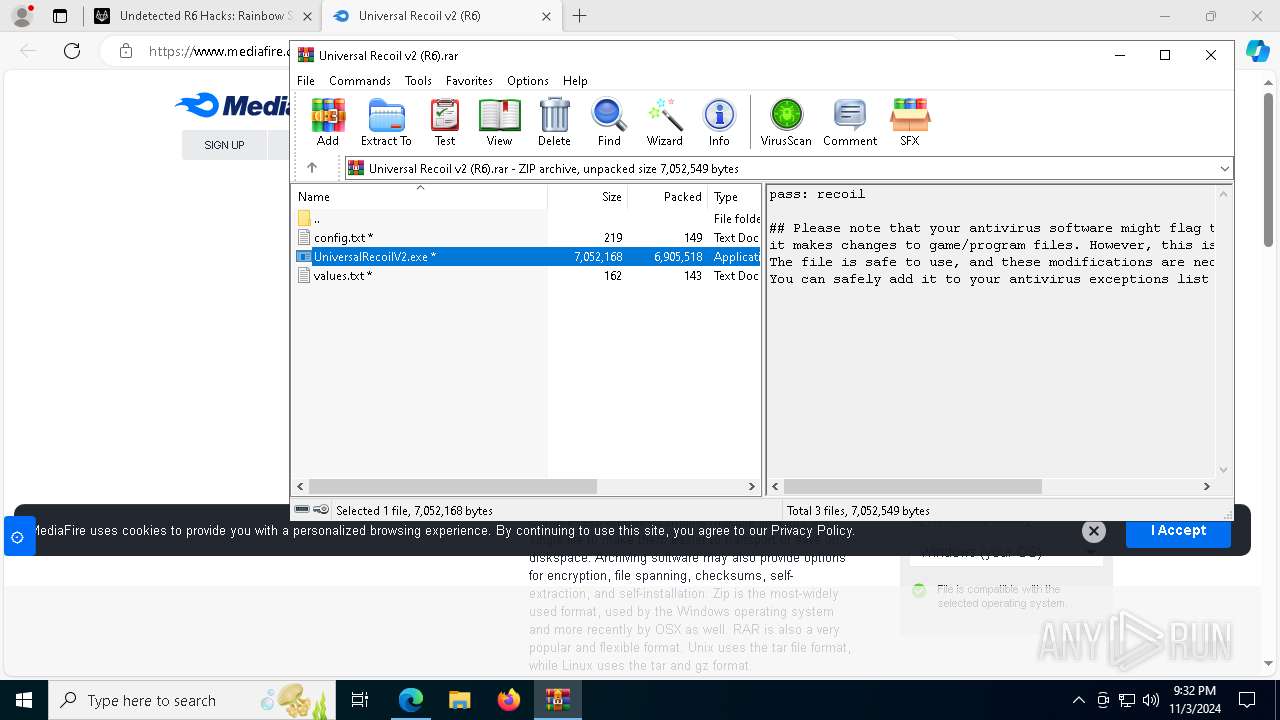Open the Edge profile avatar
This screenshot has height=720, width=1280.
tap(22, 16)
